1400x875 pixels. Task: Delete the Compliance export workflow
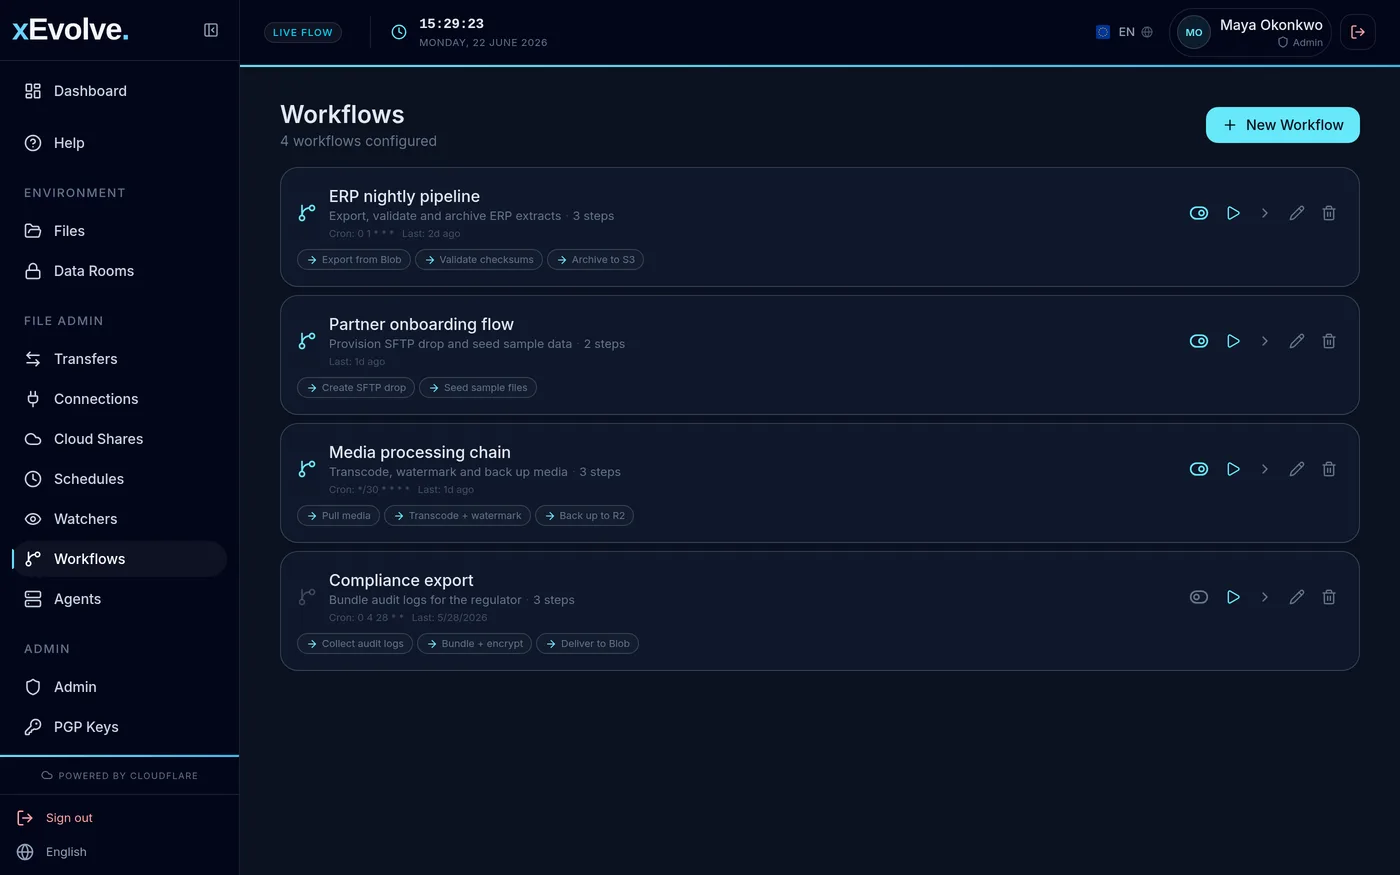pyautogui.click(x=1329, y=597)
